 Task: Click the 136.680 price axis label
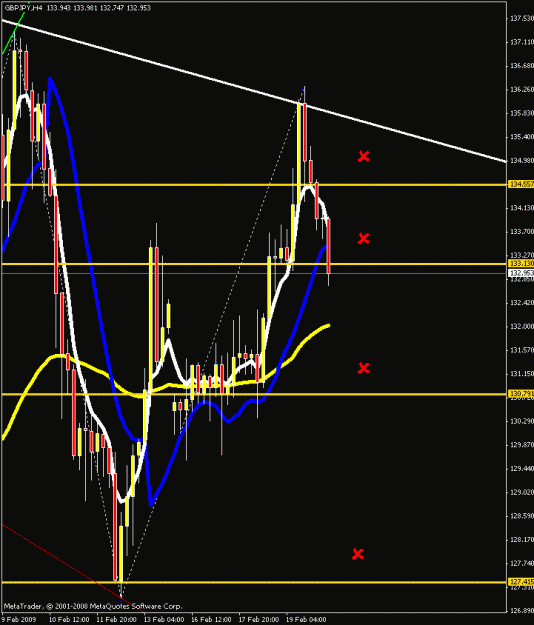coord(522,66)
